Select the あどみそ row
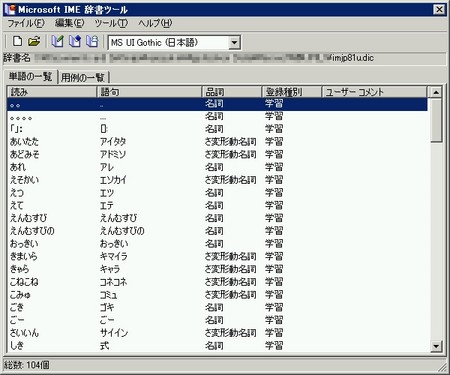The width and height of the screenshot is (450, 375). pyautogui.click(x=217, y=155)
